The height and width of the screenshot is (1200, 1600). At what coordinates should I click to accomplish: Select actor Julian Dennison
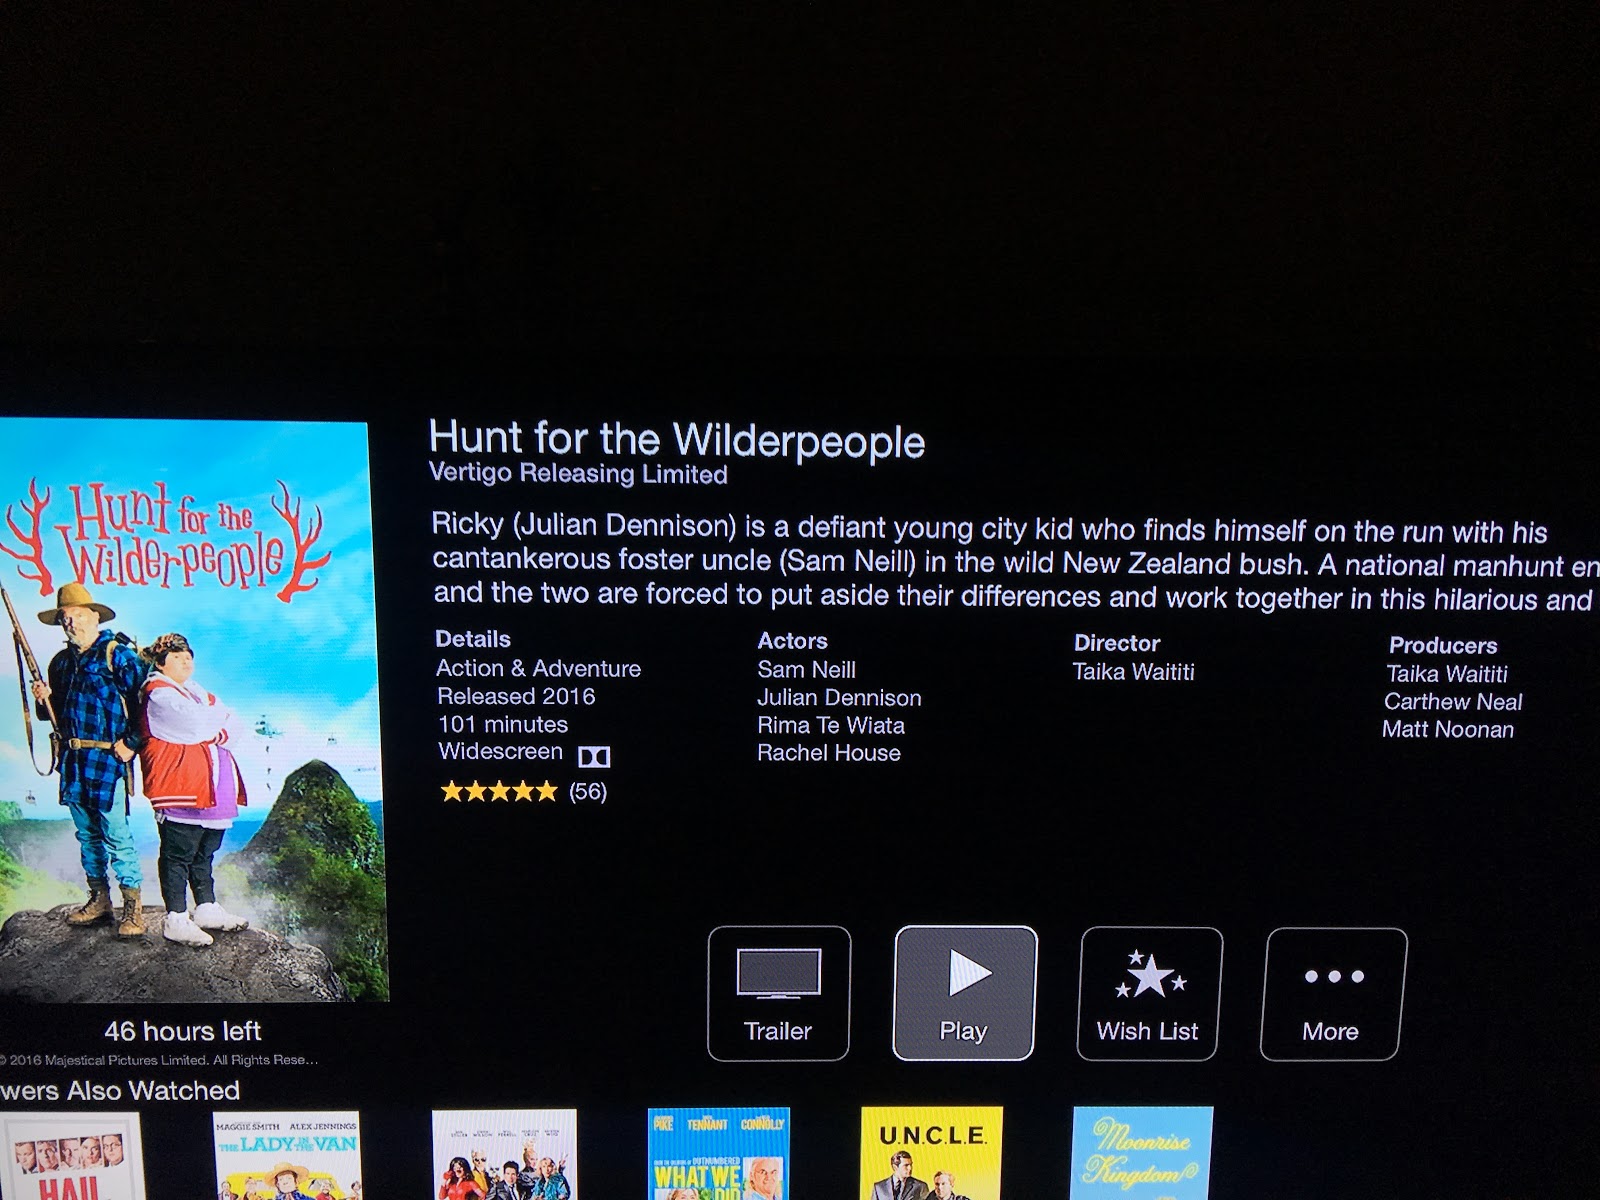pos(839,698)
